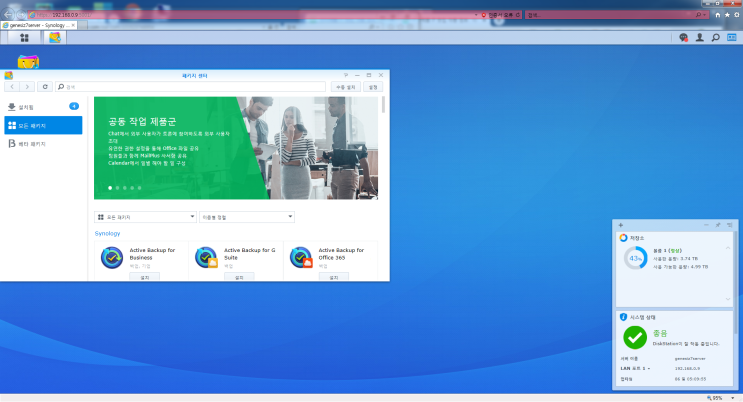The height and width of the screenshot is (402, 743).
Task: Click the installed packages count badge
Action: point(74,106)
